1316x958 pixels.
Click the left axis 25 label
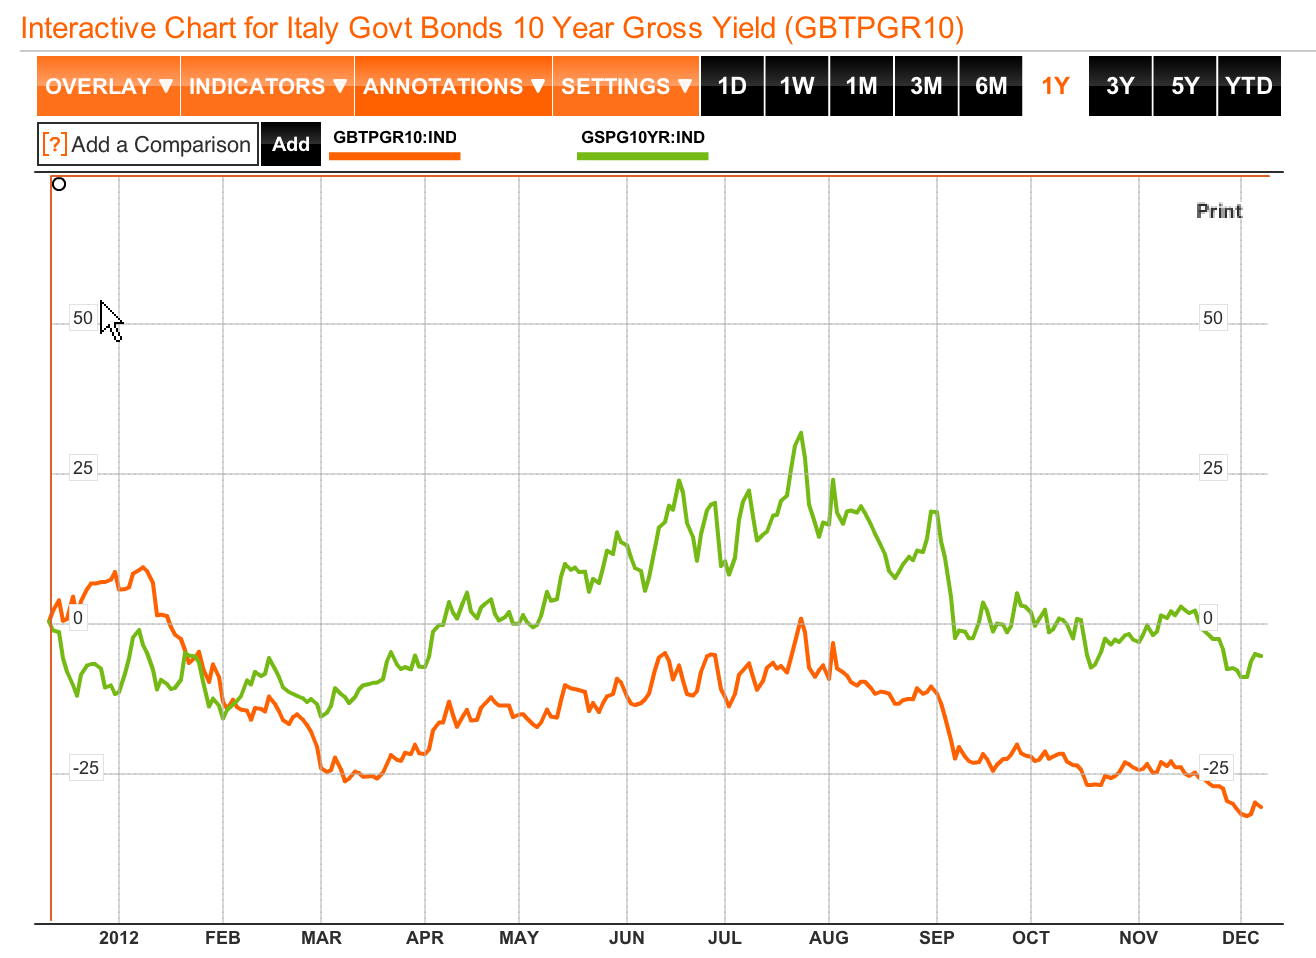82,468
